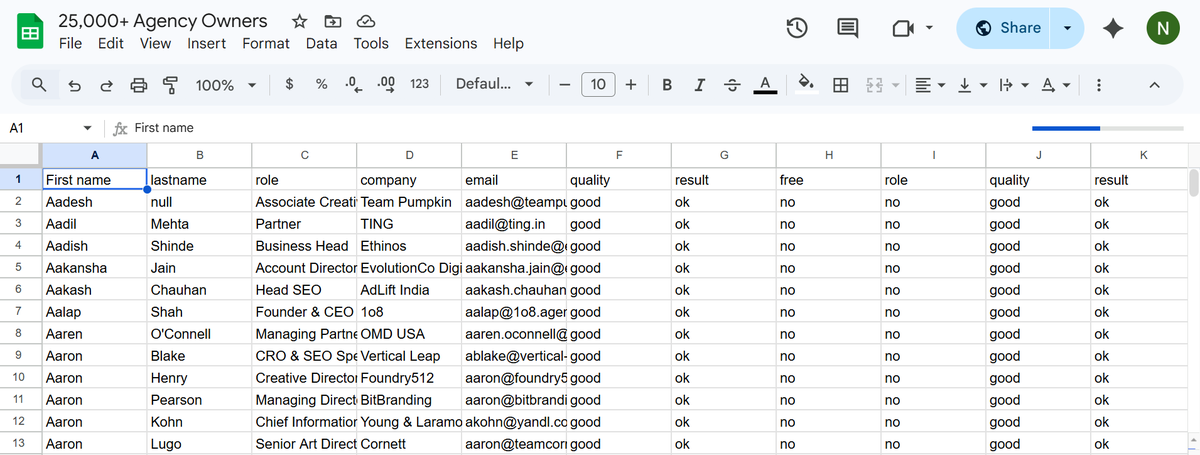Redo the last action

pos(106,85)
